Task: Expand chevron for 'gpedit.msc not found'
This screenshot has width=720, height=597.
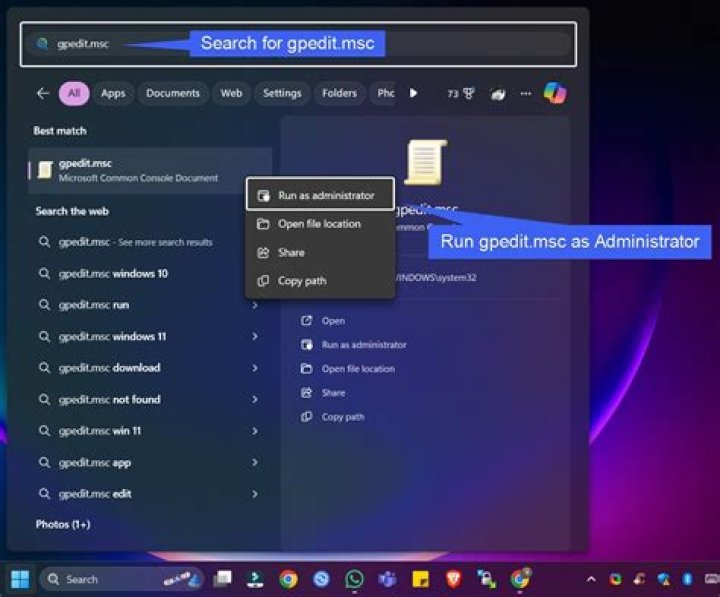Action: (x=255, y=400)
